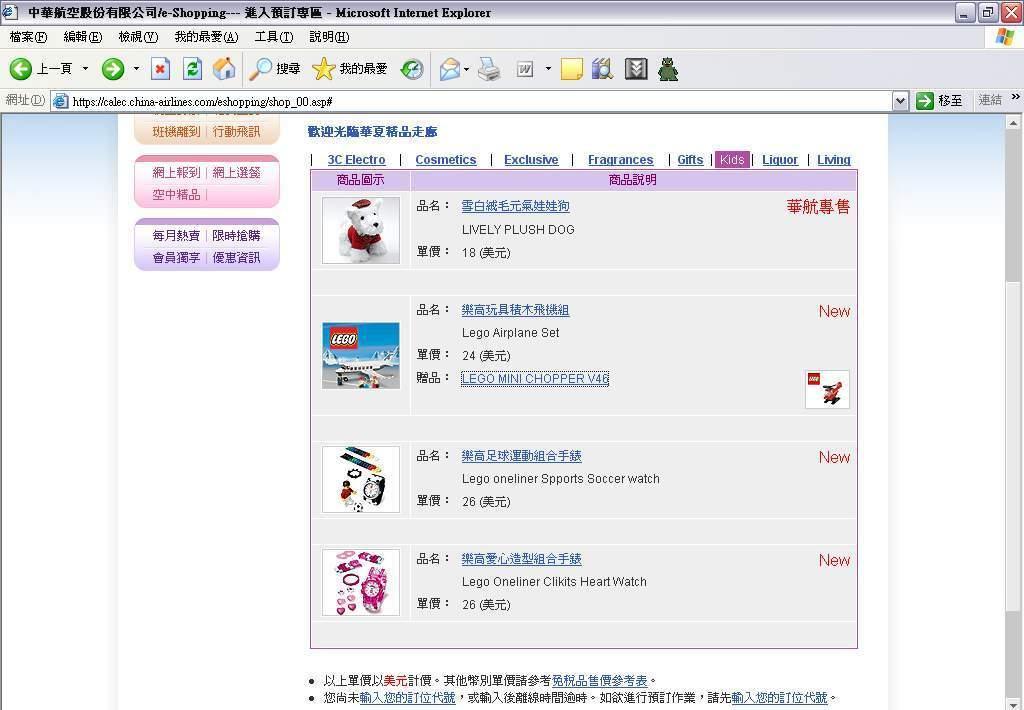Click the page icon in address bar
Viewport: 1024px width, 710px height.
click(x=61, y=101)
